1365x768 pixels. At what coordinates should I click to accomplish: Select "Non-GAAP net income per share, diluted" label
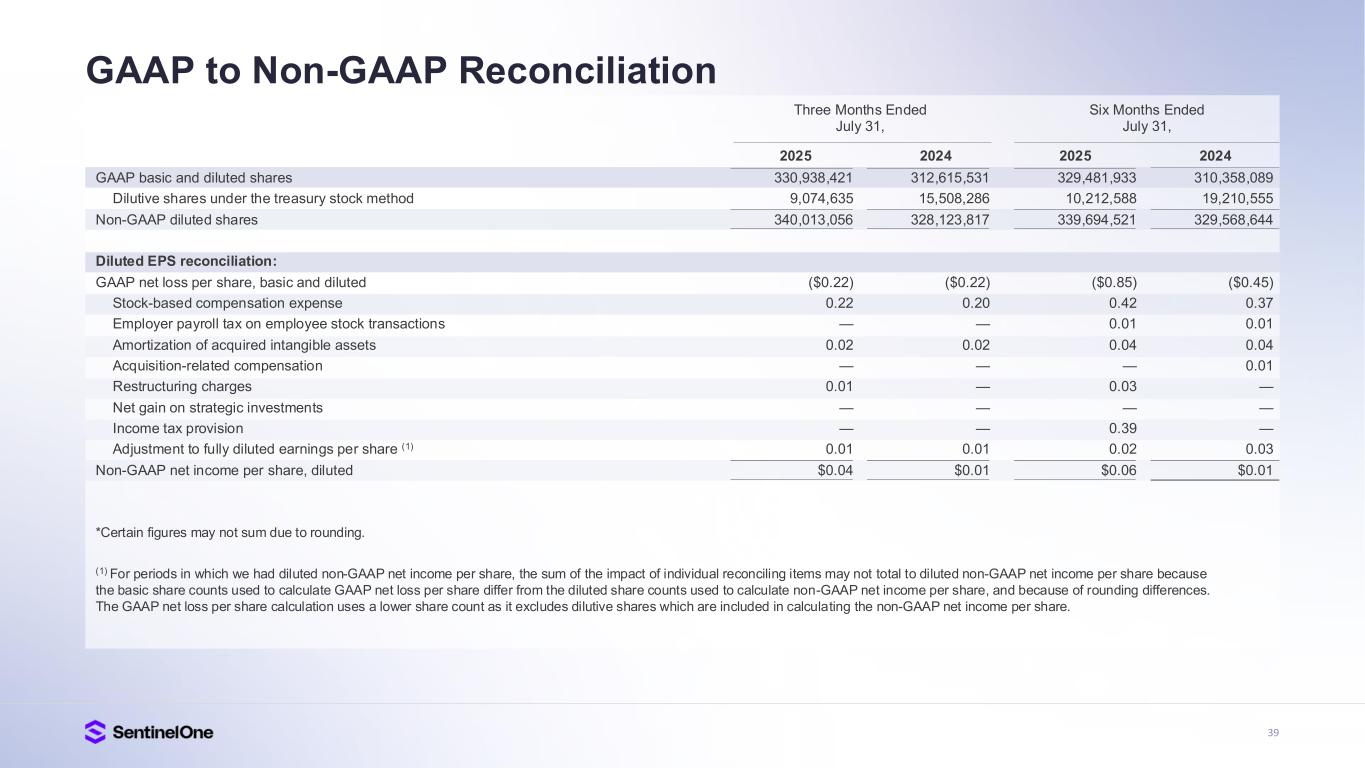(224, 470)
